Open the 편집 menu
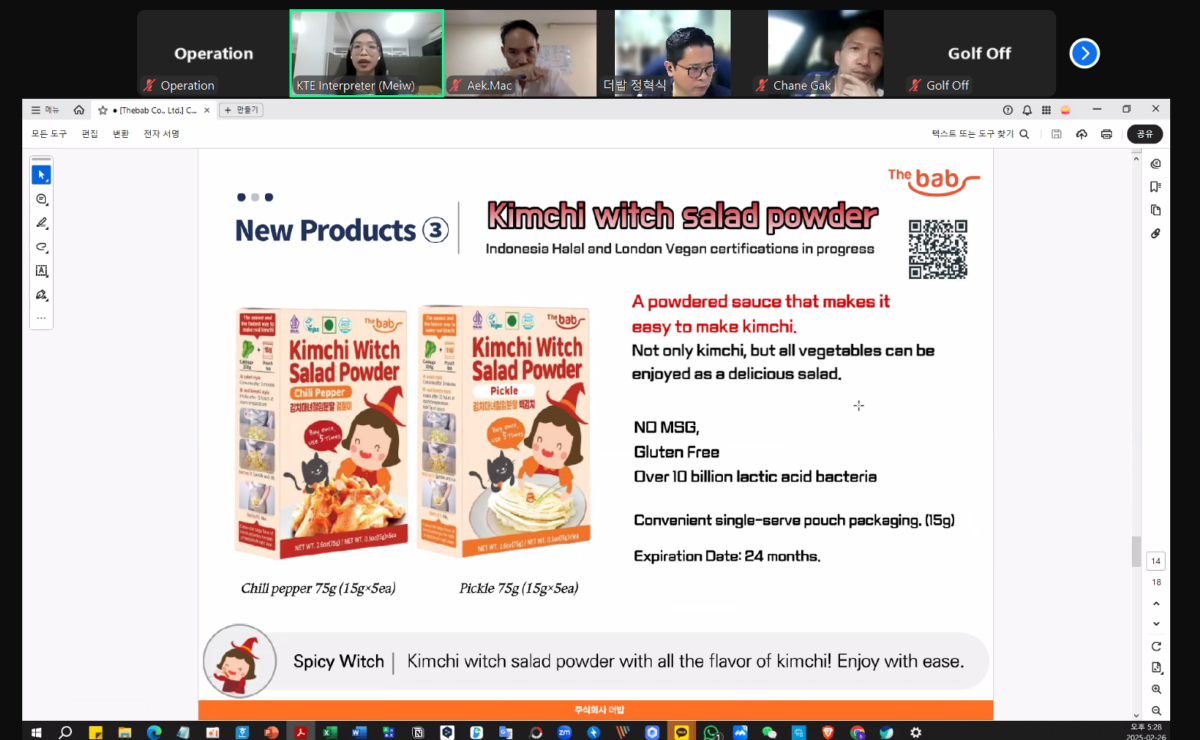This screenshot has height=740, width=1200. (90, 134)
